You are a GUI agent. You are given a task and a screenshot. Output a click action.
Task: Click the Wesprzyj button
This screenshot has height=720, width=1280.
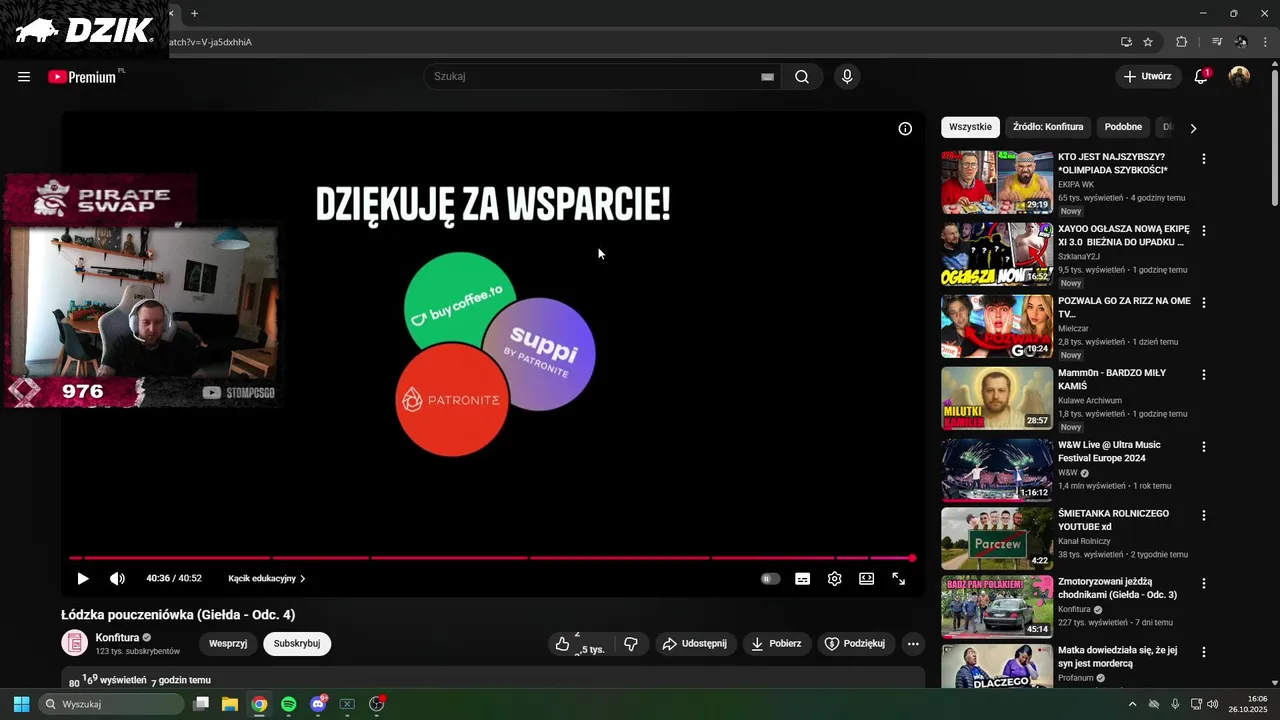click(x=228, y=644)
